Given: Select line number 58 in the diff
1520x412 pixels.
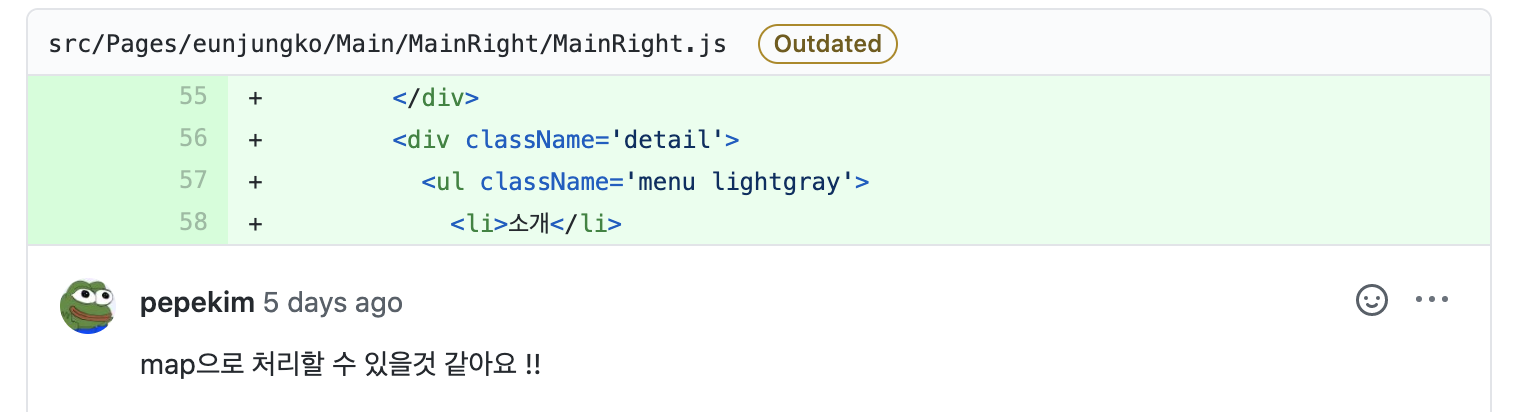Looking at the screenshot, I should [192, 222].
